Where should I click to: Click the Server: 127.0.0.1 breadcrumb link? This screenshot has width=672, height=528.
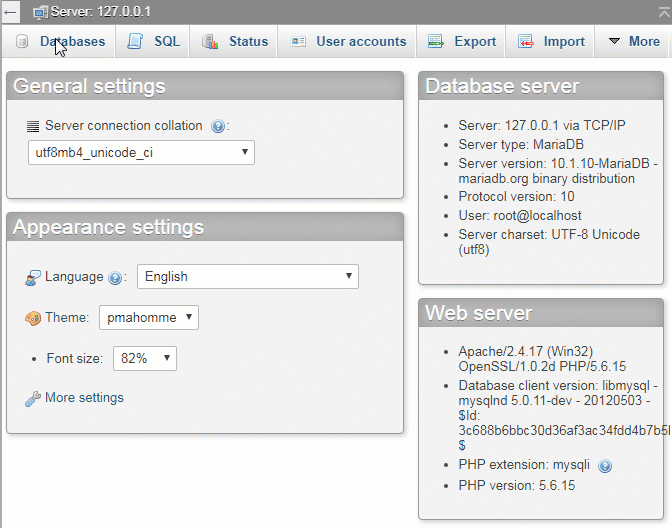click(93, 12)
